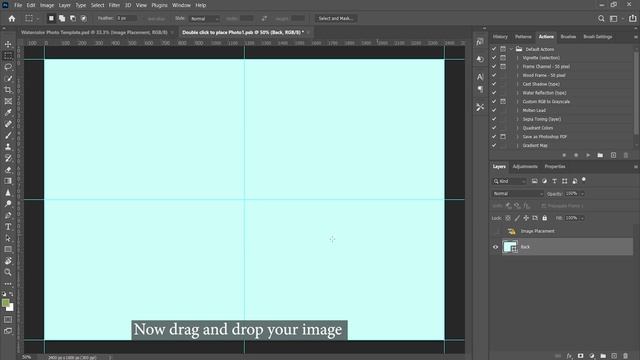Click Create new action icon in Actions panel

[613, 155]
